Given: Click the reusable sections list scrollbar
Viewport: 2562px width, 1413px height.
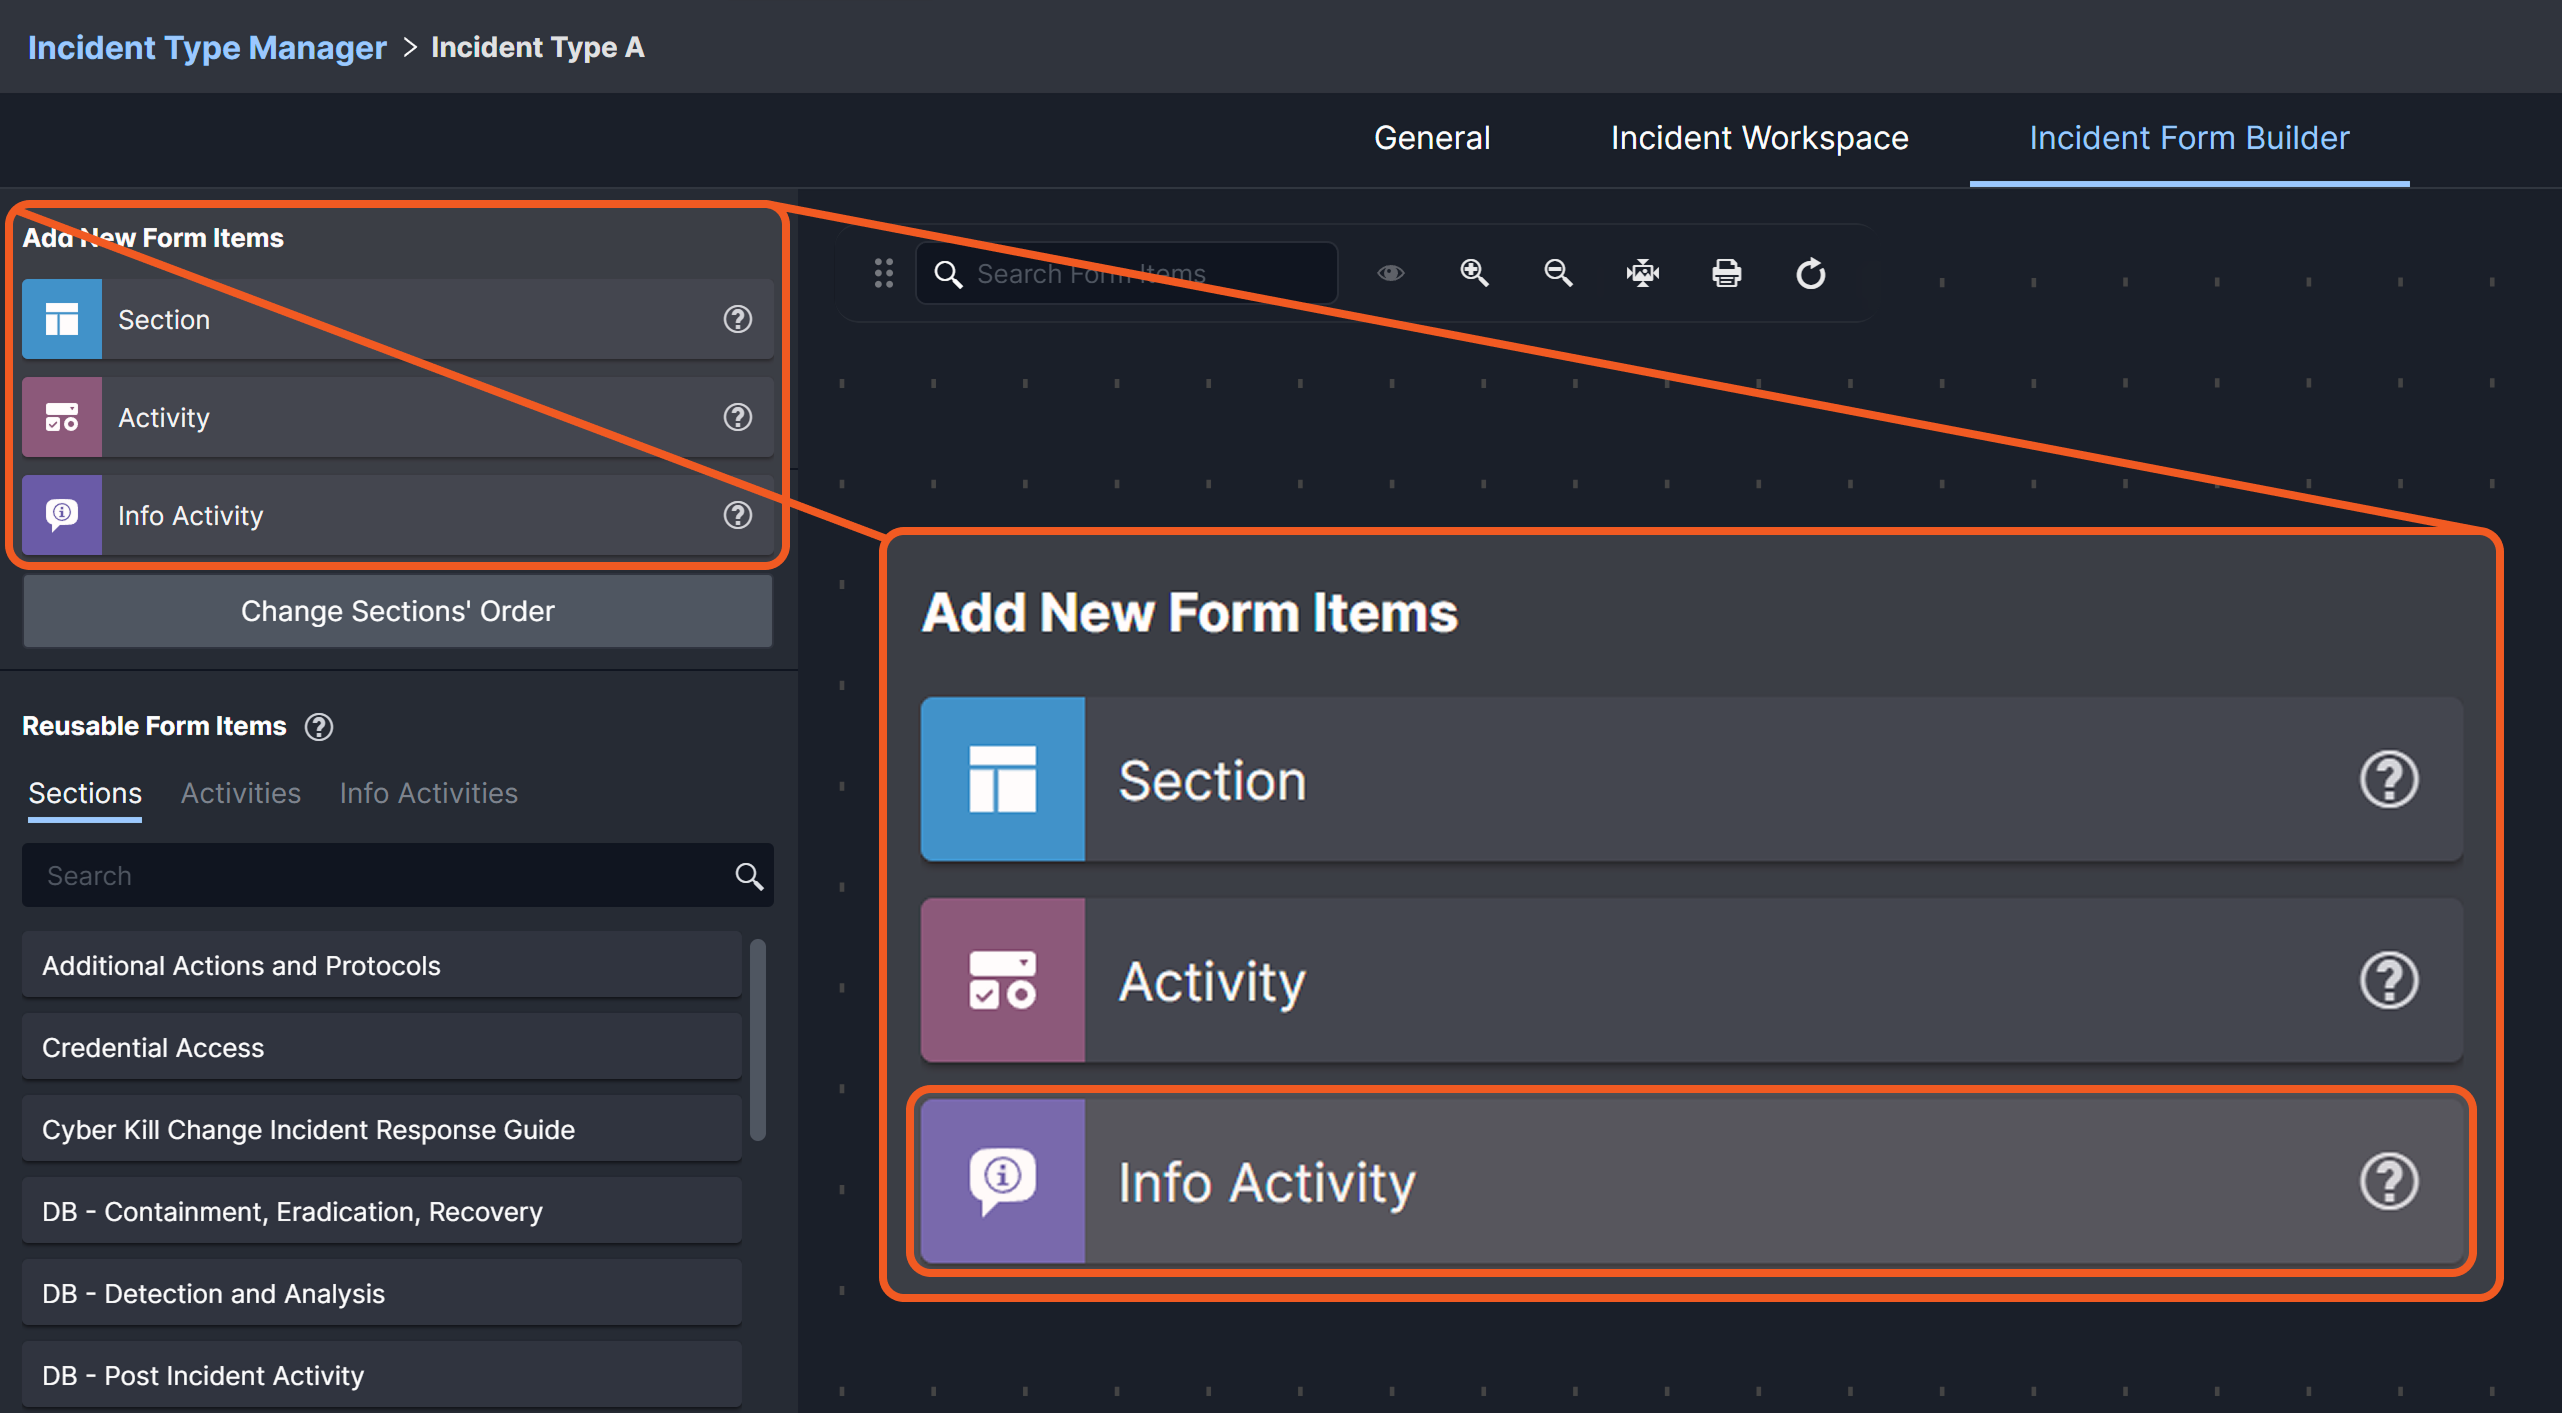Looking at the screenshot, I should pos(757,1040).
